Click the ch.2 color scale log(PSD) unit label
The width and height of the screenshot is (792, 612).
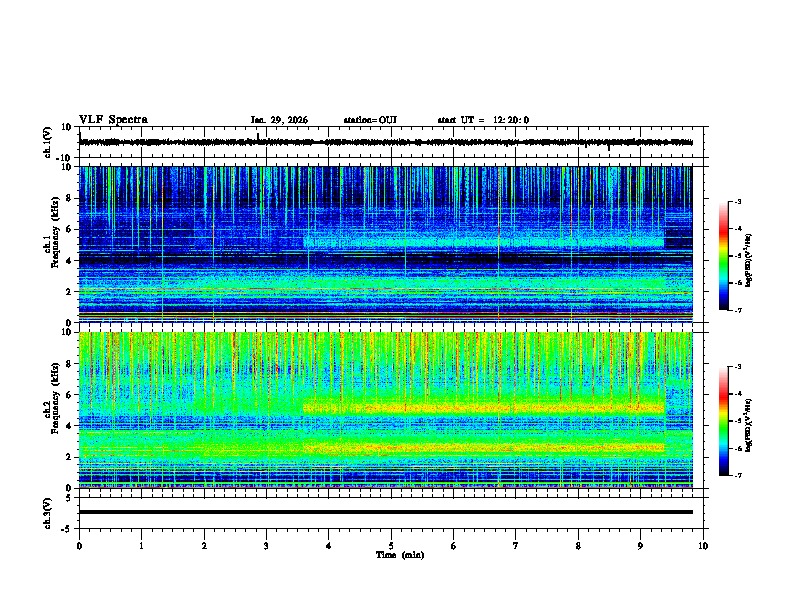tap(748, 425)
